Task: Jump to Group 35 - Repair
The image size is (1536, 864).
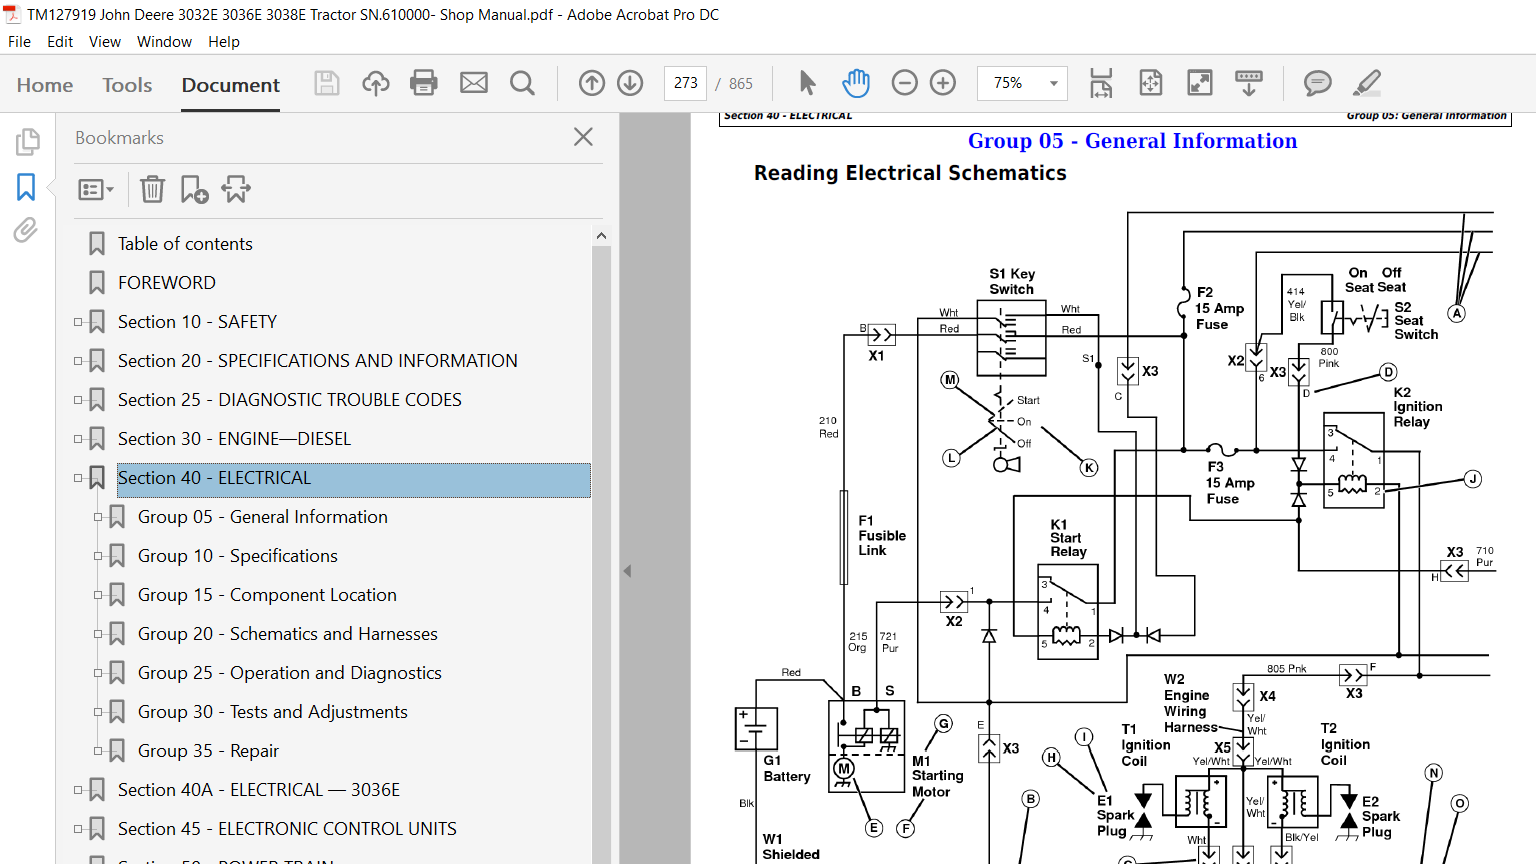Action: point(208,751)
